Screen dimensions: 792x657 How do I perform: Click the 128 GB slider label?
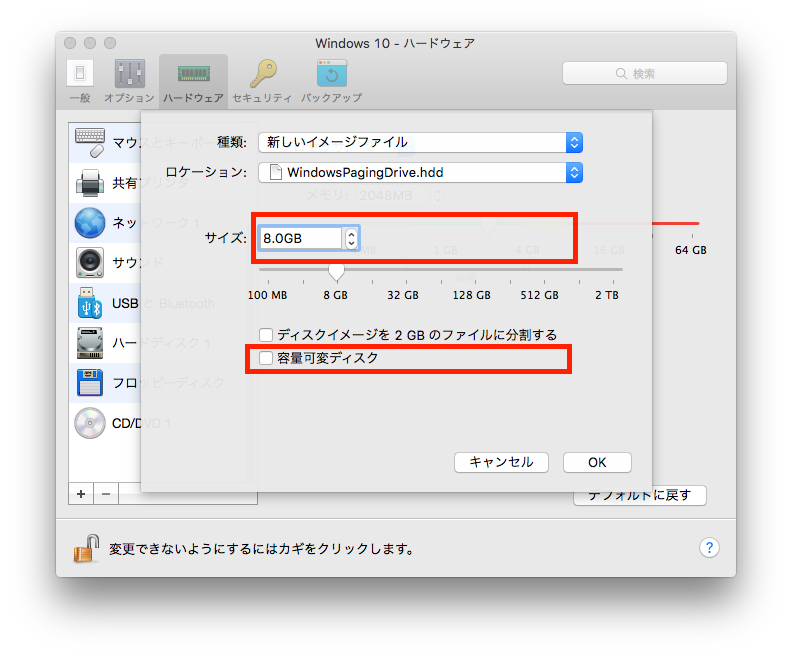pos(472,295)
